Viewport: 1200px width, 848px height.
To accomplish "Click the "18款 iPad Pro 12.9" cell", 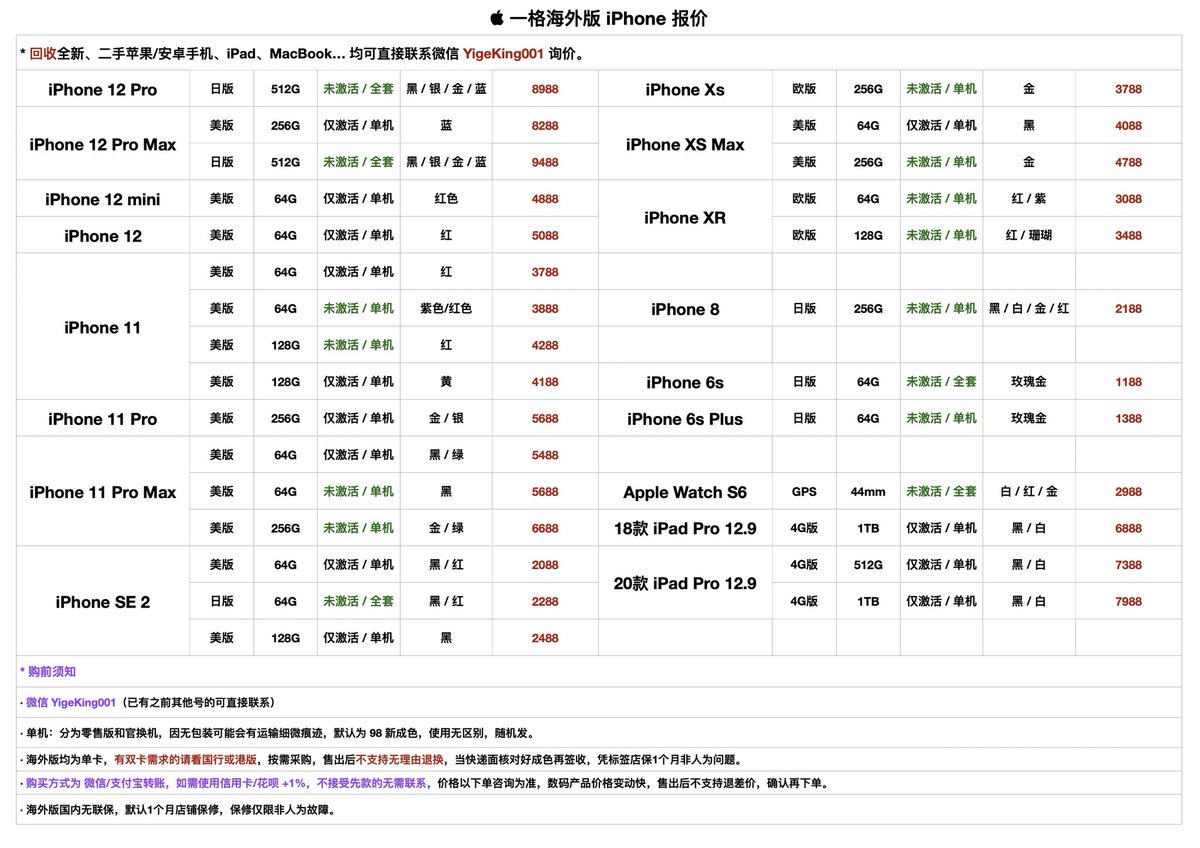I will pos(685,528).
